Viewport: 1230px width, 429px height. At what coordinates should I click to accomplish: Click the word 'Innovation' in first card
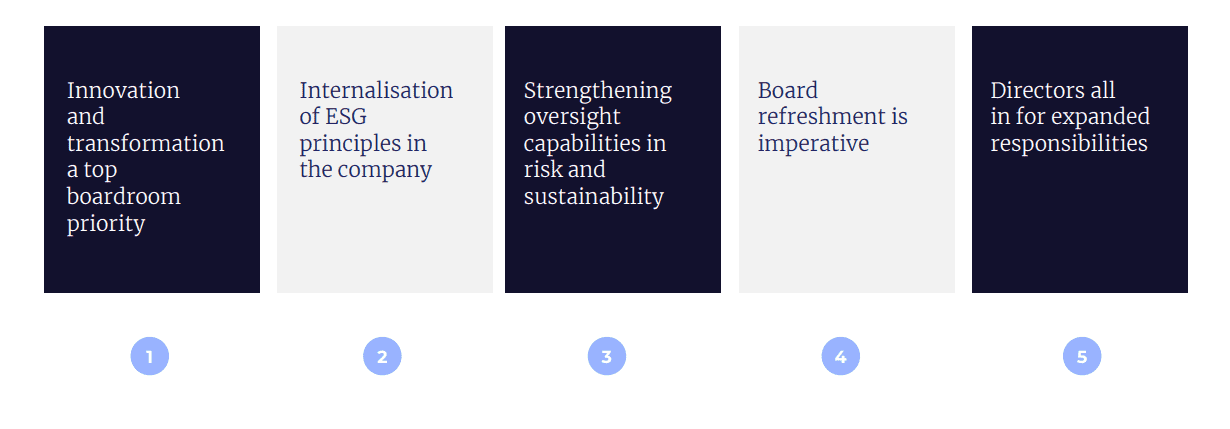[x=123, y=90]
